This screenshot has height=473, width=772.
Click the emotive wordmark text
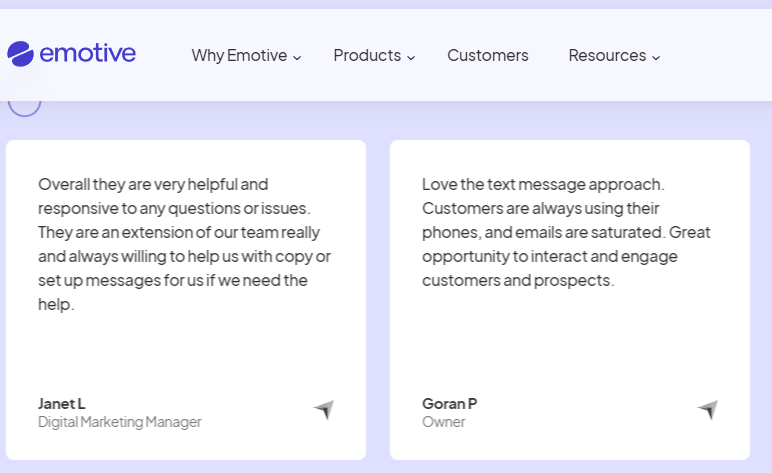88,54
